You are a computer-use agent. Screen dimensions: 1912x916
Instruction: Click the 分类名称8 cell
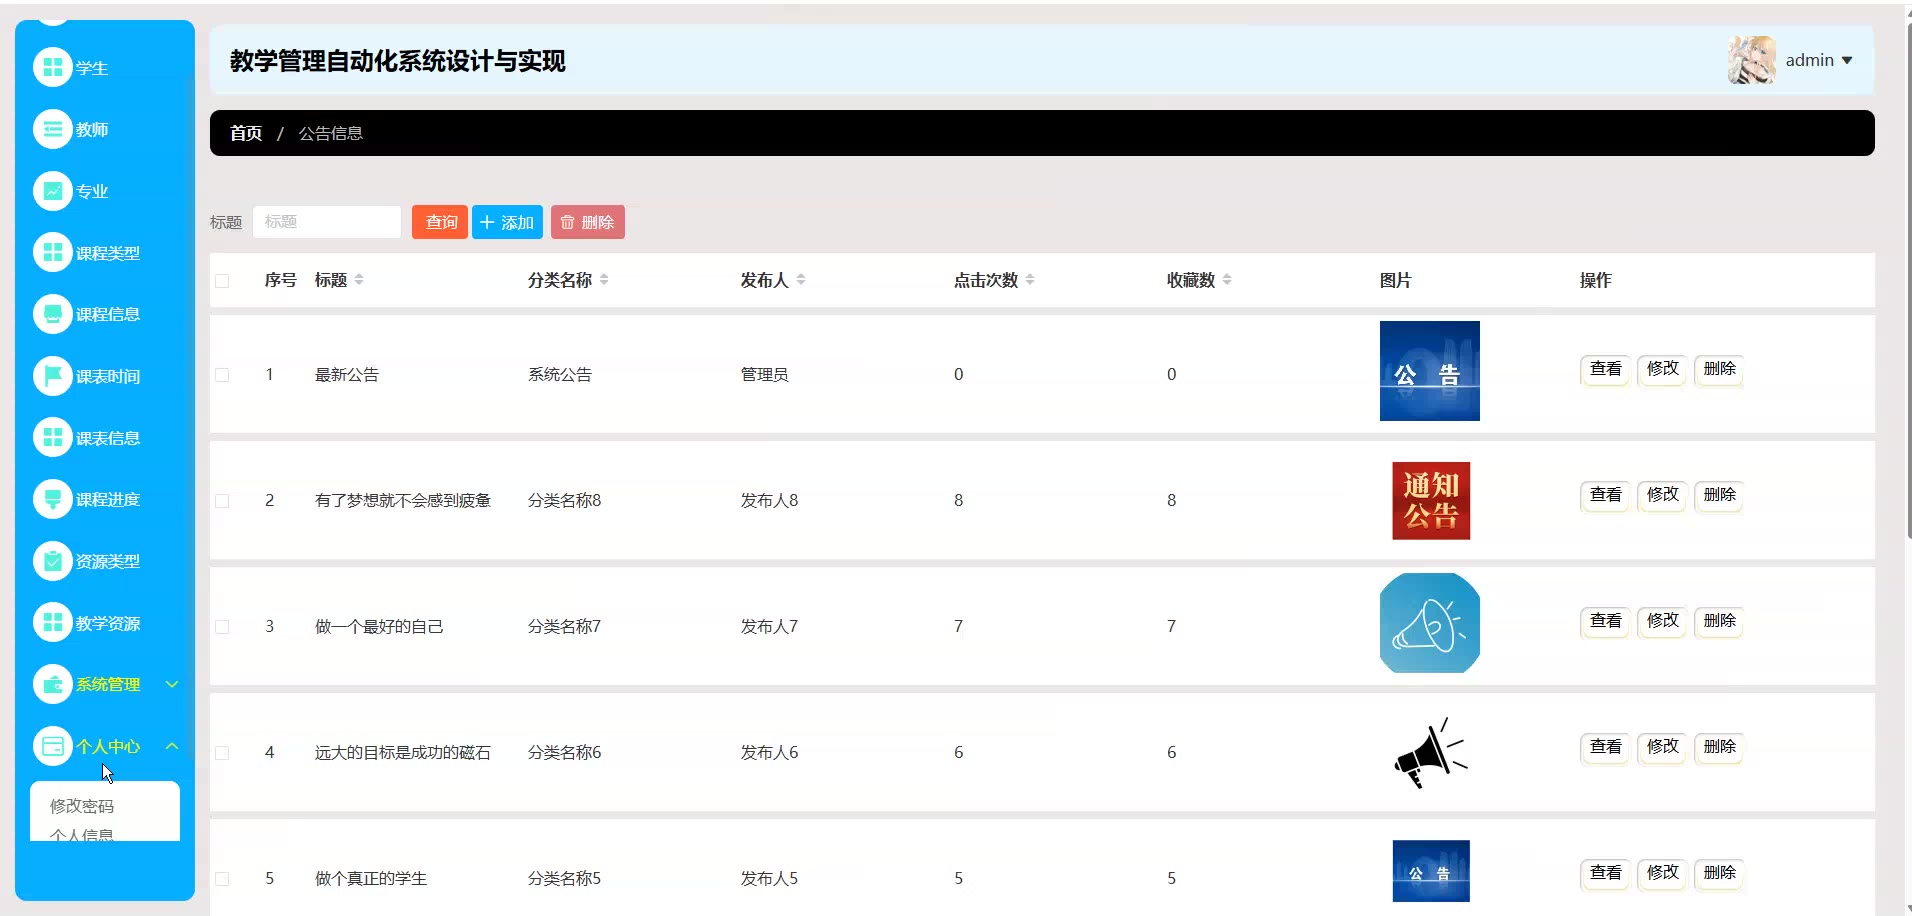[565, 501]
